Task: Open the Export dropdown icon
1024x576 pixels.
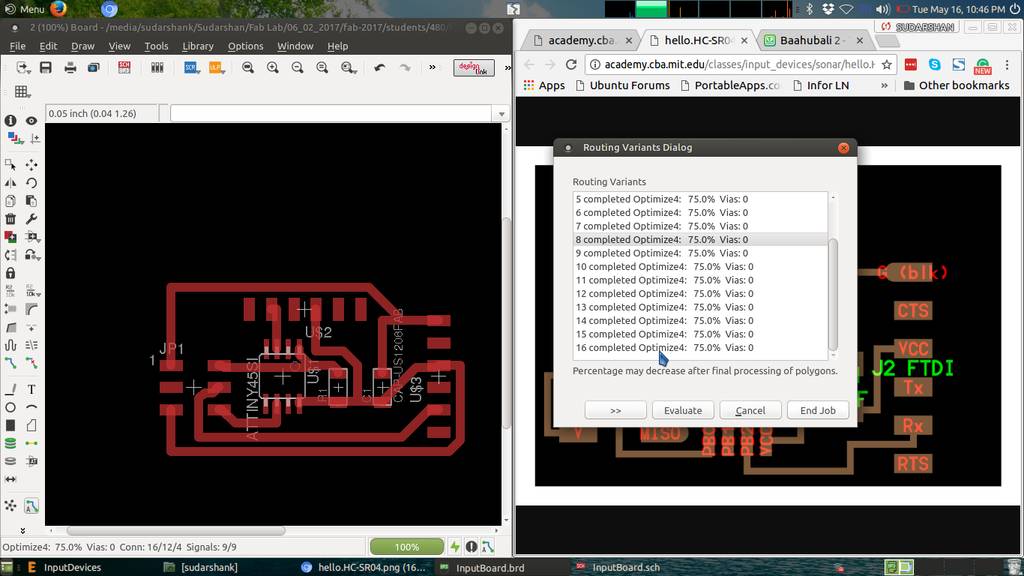Action: 24,67
